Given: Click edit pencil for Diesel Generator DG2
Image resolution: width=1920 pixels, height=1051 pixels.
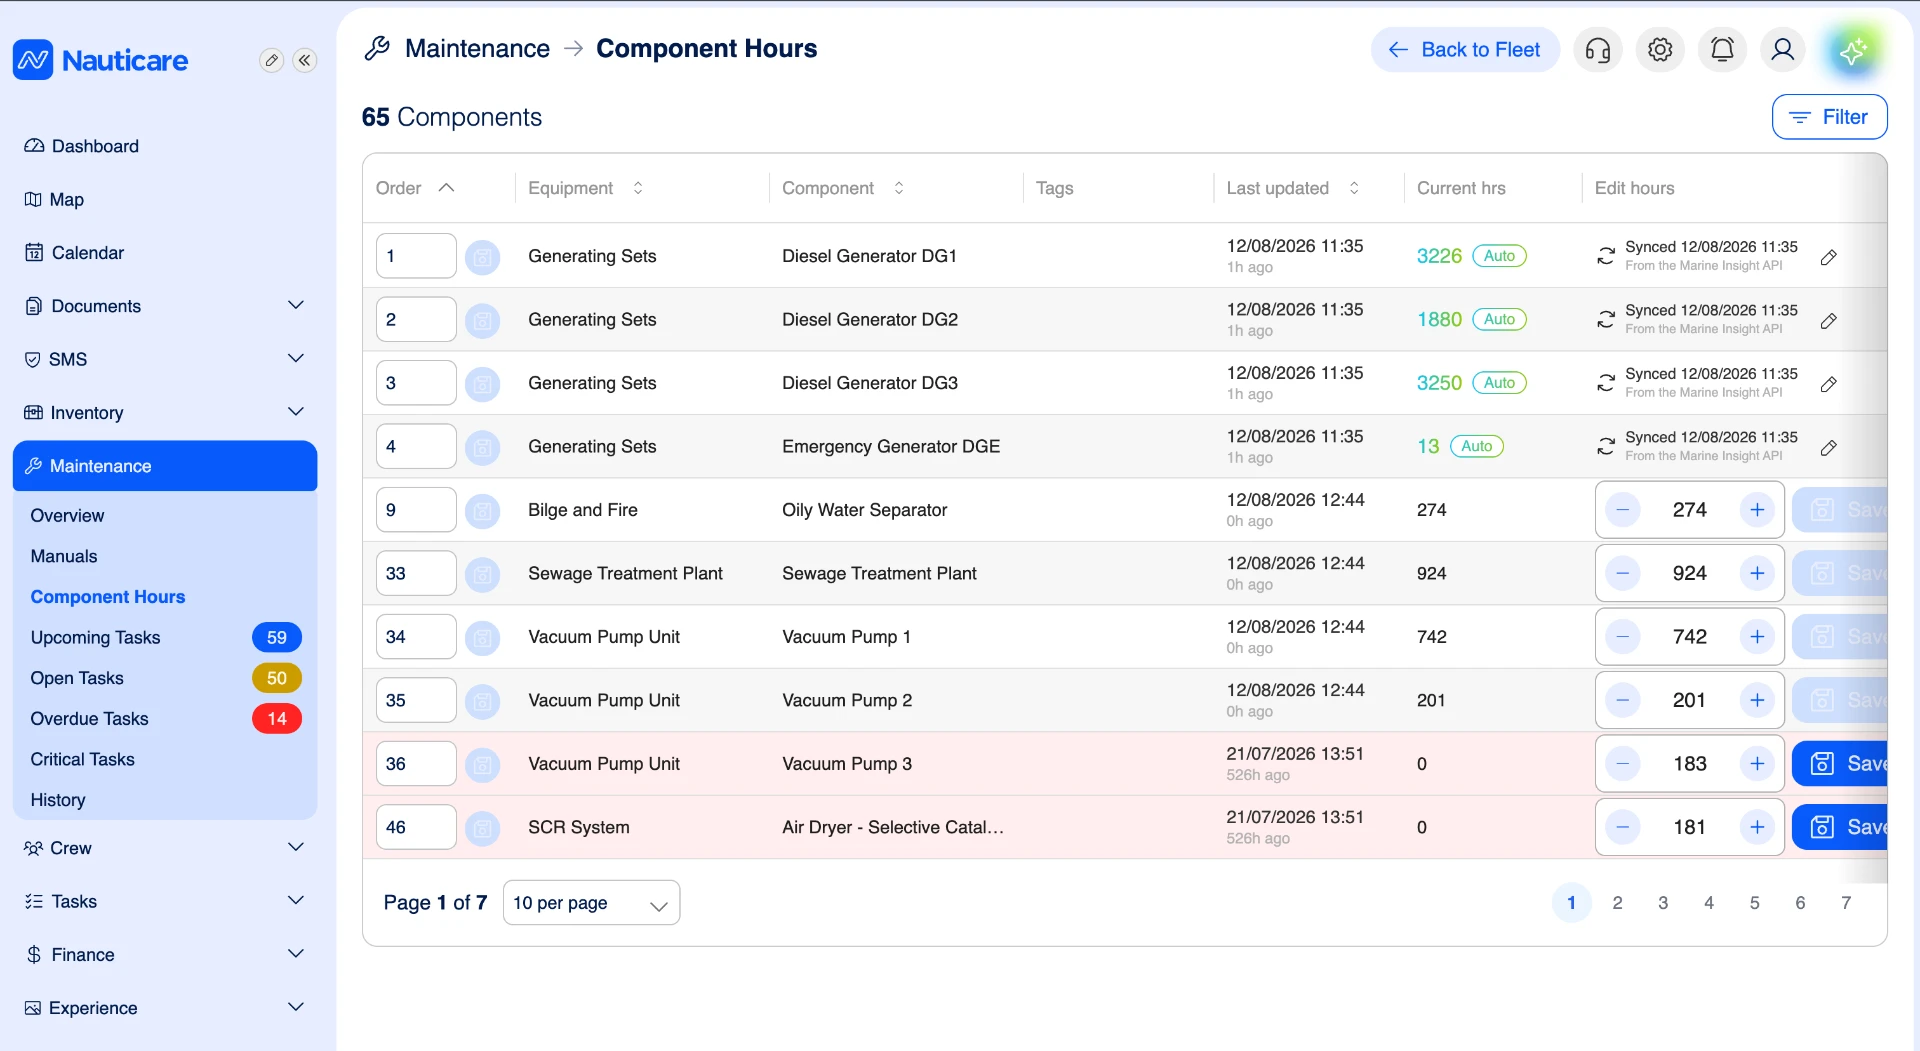Looking at the screenshot, I should (1828, 321).
